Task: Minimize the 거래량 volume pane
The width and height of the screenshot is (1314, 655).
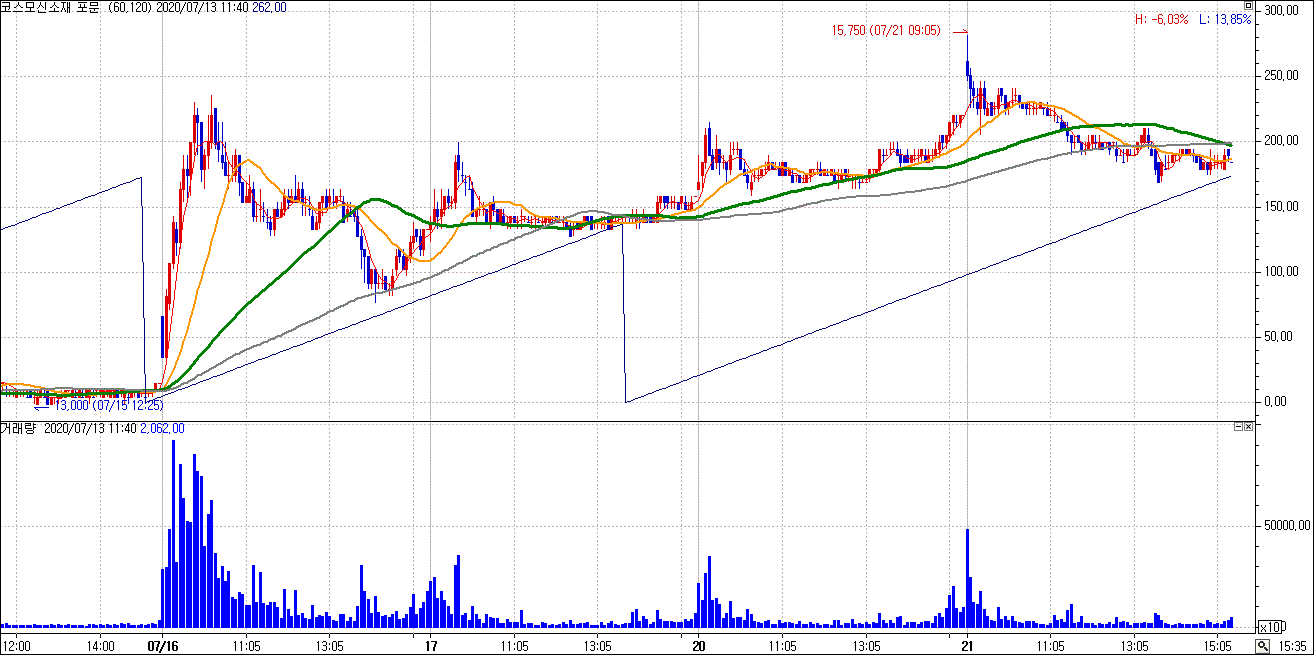Action: [1238, 427]
